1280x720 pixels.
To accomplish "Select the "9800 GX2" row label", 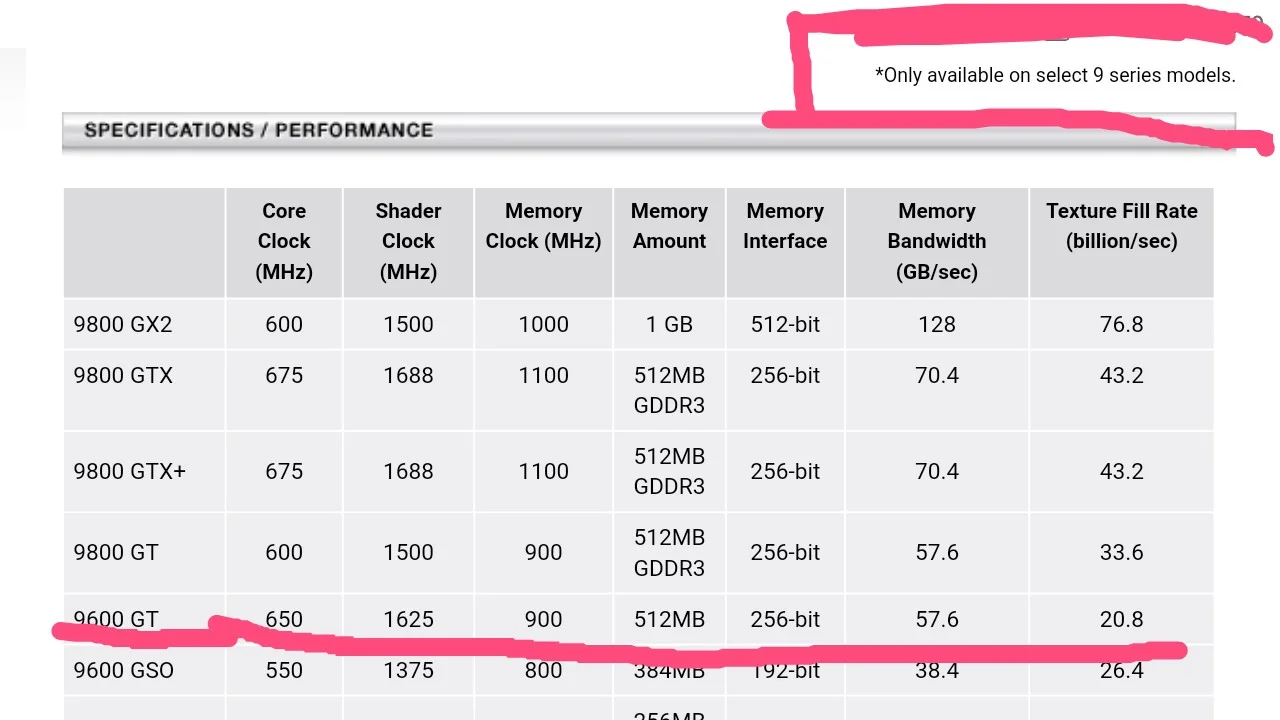I will coord(123,324).
